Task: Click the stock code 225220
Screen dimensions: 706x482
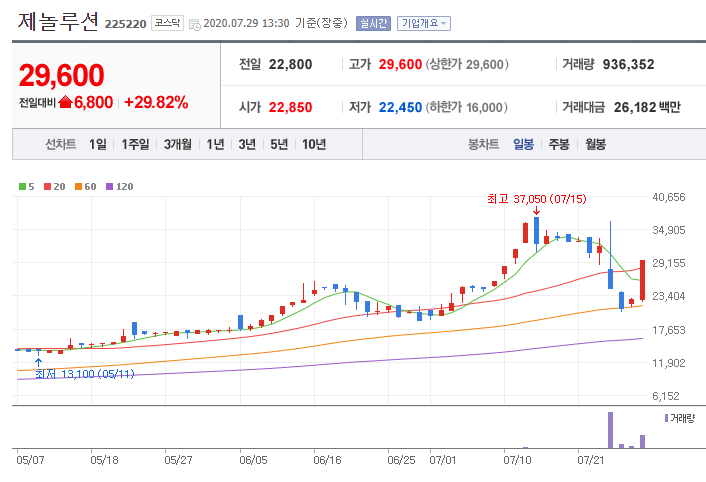Action: (126, 24)
